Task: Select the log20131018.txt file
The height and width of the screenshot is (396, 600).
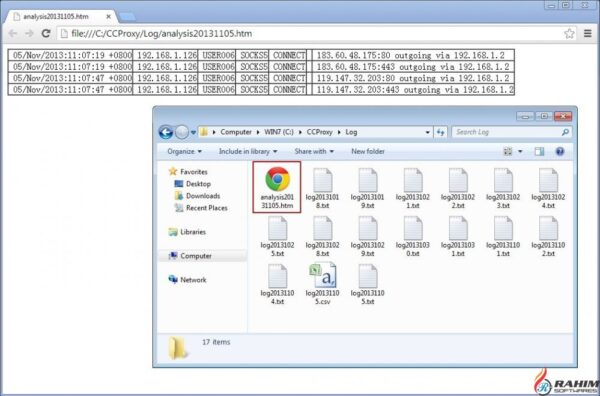Action: point(322,188)
